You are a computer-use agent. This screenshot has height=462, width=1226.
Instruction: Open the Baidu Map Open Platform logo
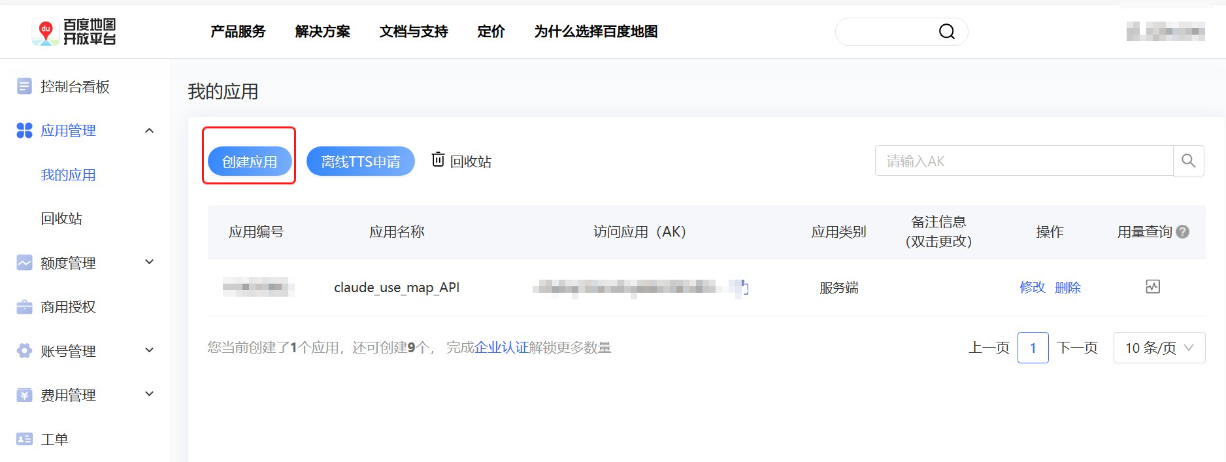73,31
